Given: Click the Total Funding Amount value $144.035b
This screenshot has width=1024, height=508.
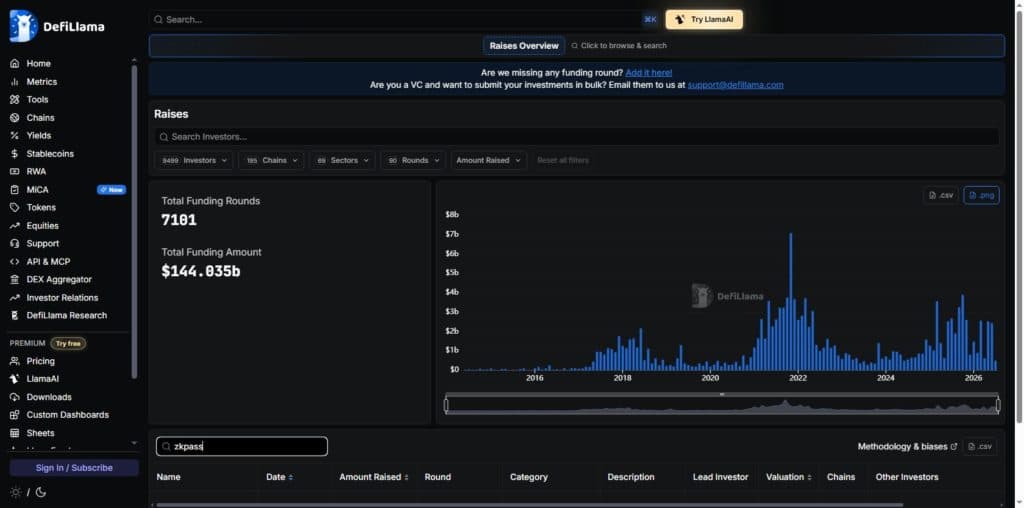Looking at the screenshot, I should 200,271.
